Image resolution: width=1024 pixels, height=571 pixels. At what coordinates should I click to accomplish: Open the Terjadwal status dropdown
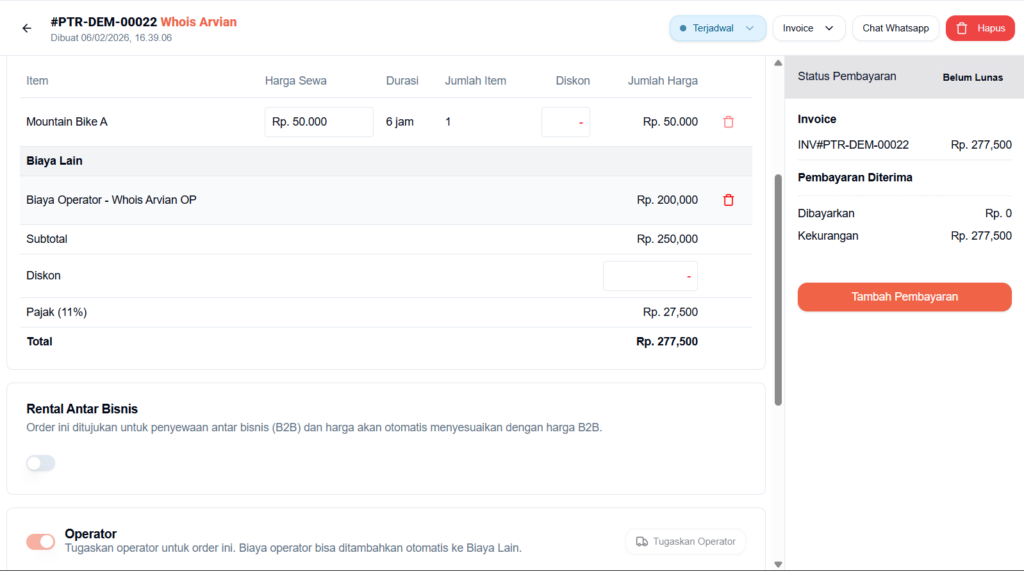[x=717, y=28]
